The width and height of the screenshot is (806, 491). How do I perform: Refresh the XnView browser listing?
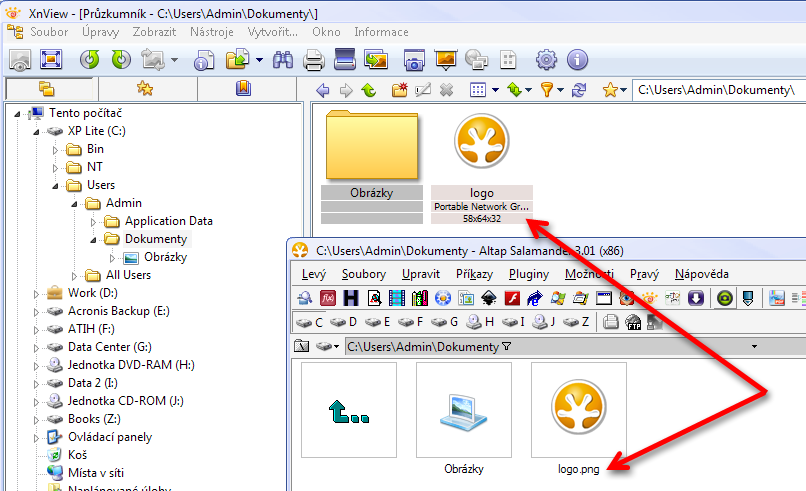click(579, 90)
